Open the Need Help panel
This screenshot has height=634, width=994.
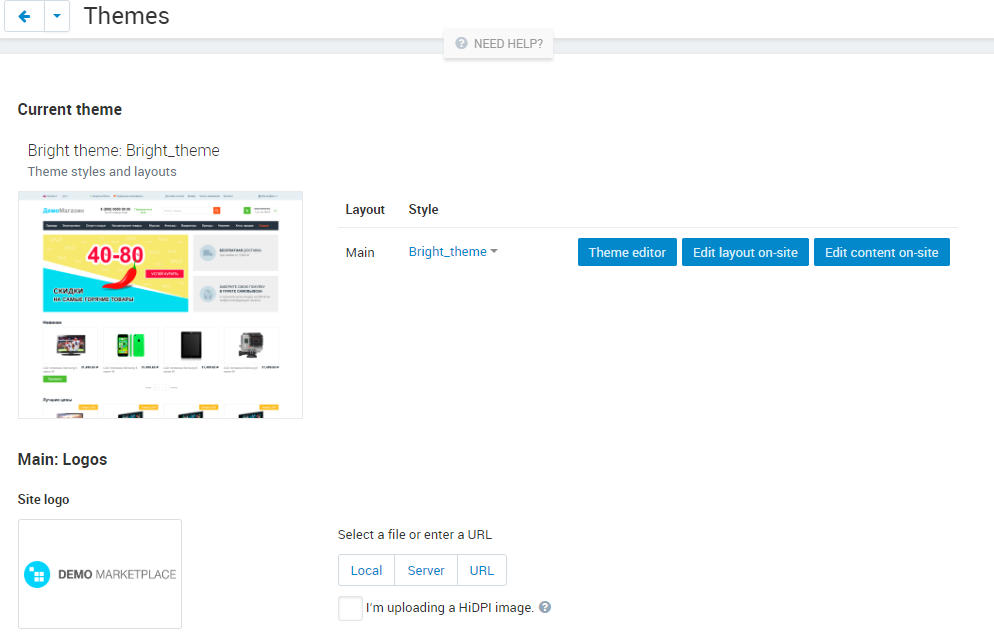498,44
